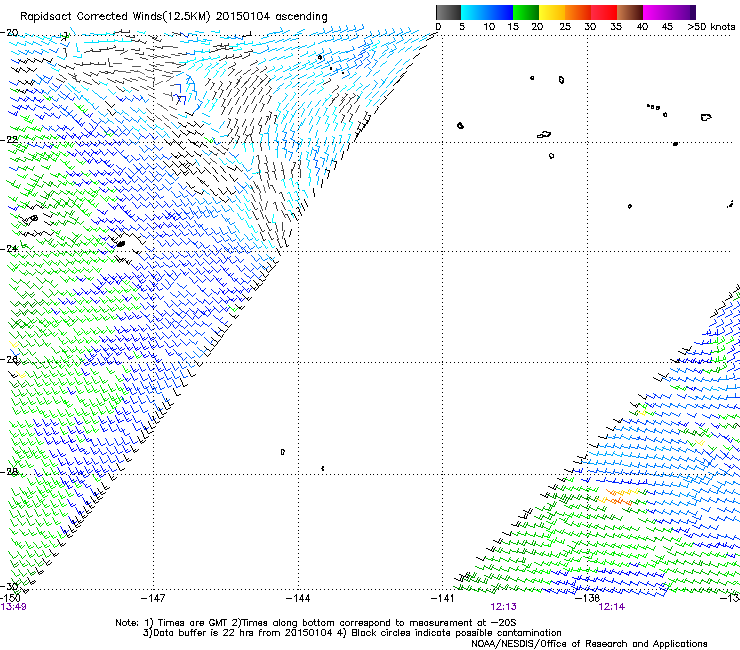Click the '-28' latitude axis label

pos(9,472)
